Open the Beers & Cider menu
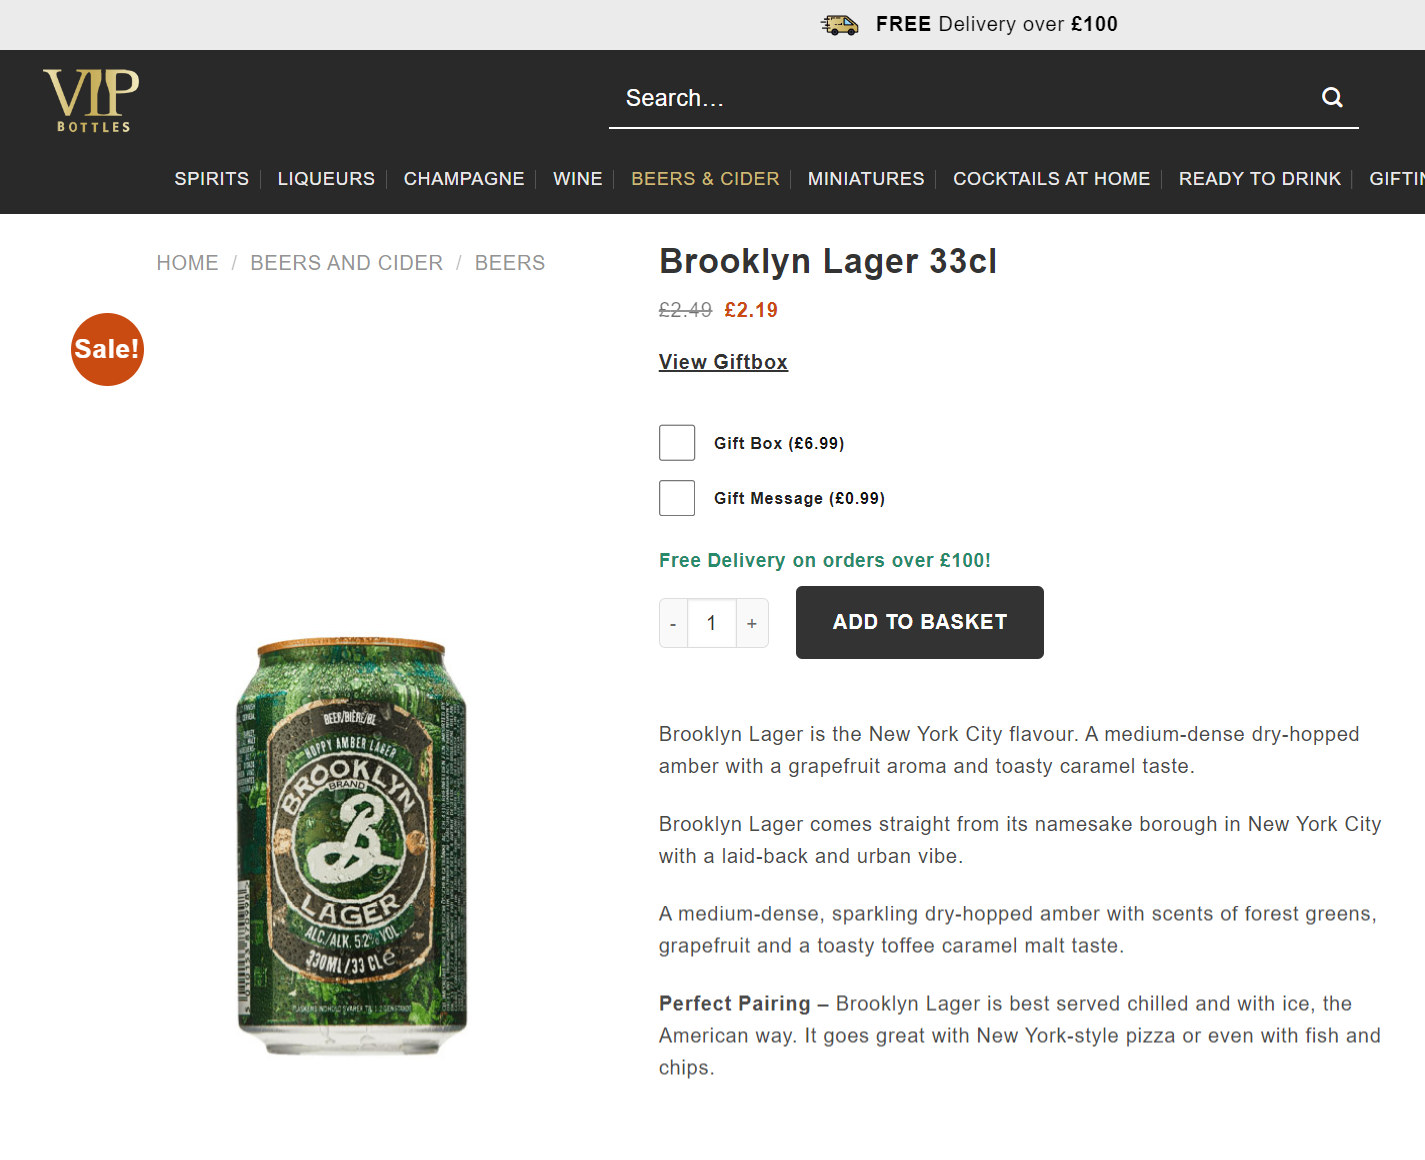 [x=705, y=179]
